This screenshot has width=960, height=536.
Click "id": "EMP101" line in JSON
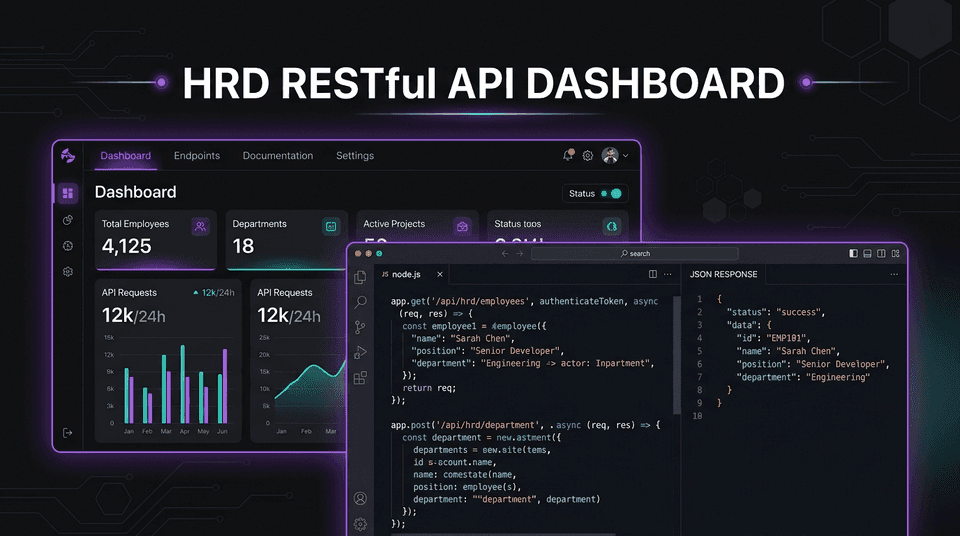773,338
